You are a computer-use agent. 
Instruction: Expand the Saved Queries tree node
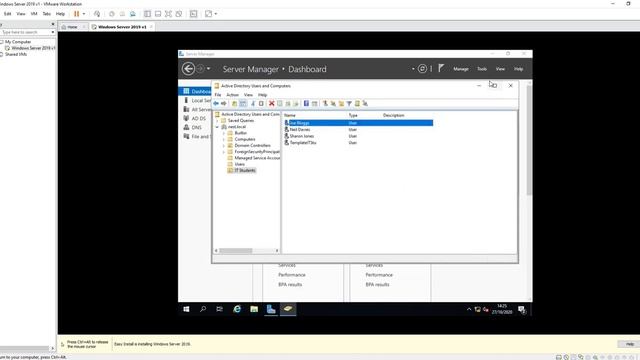pos(217,120)
